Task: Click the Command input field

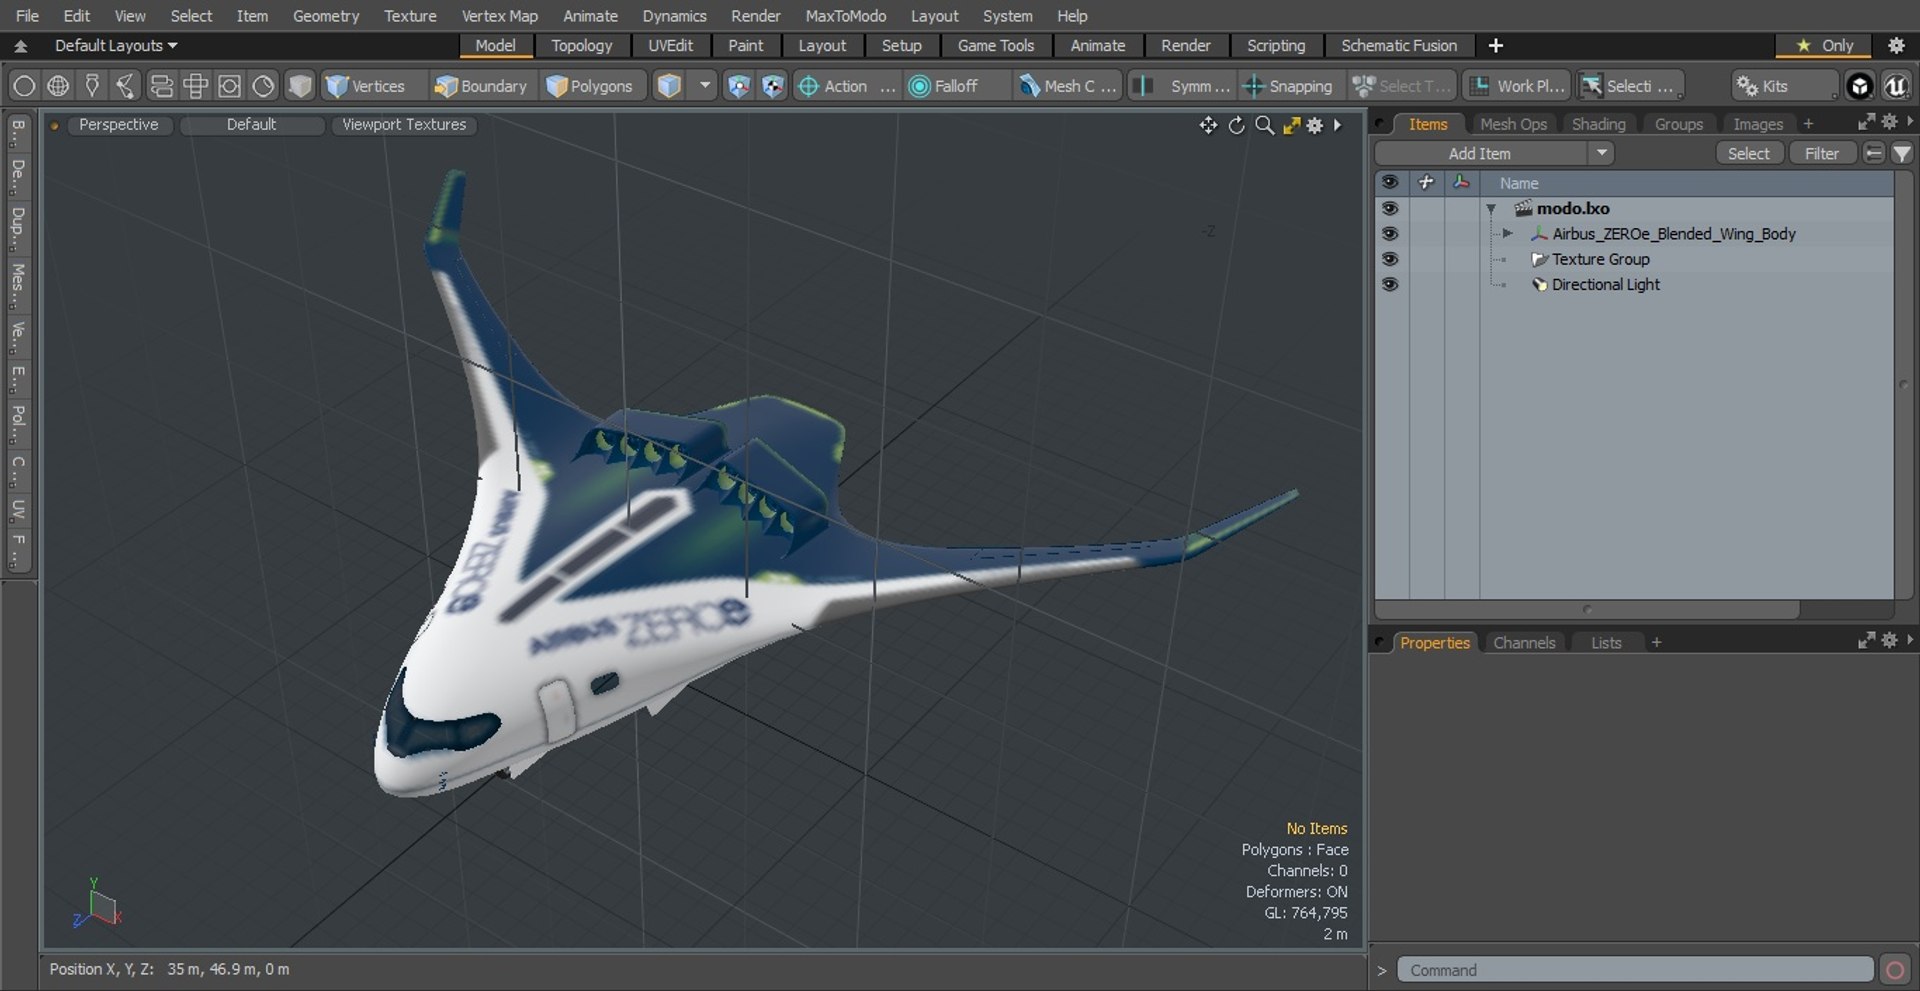Action: point(1634,970)
